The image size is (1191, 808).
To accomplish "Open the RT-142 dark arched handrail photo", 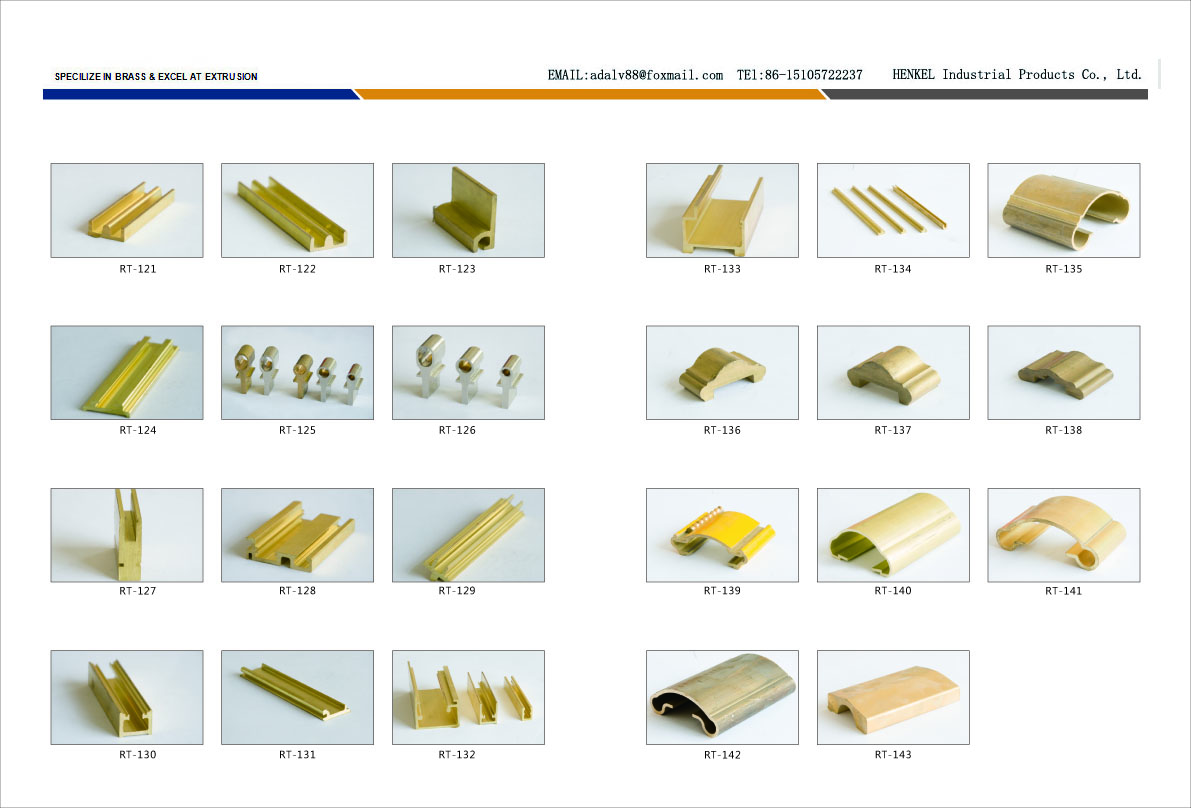I will click(x=722, y=697).
